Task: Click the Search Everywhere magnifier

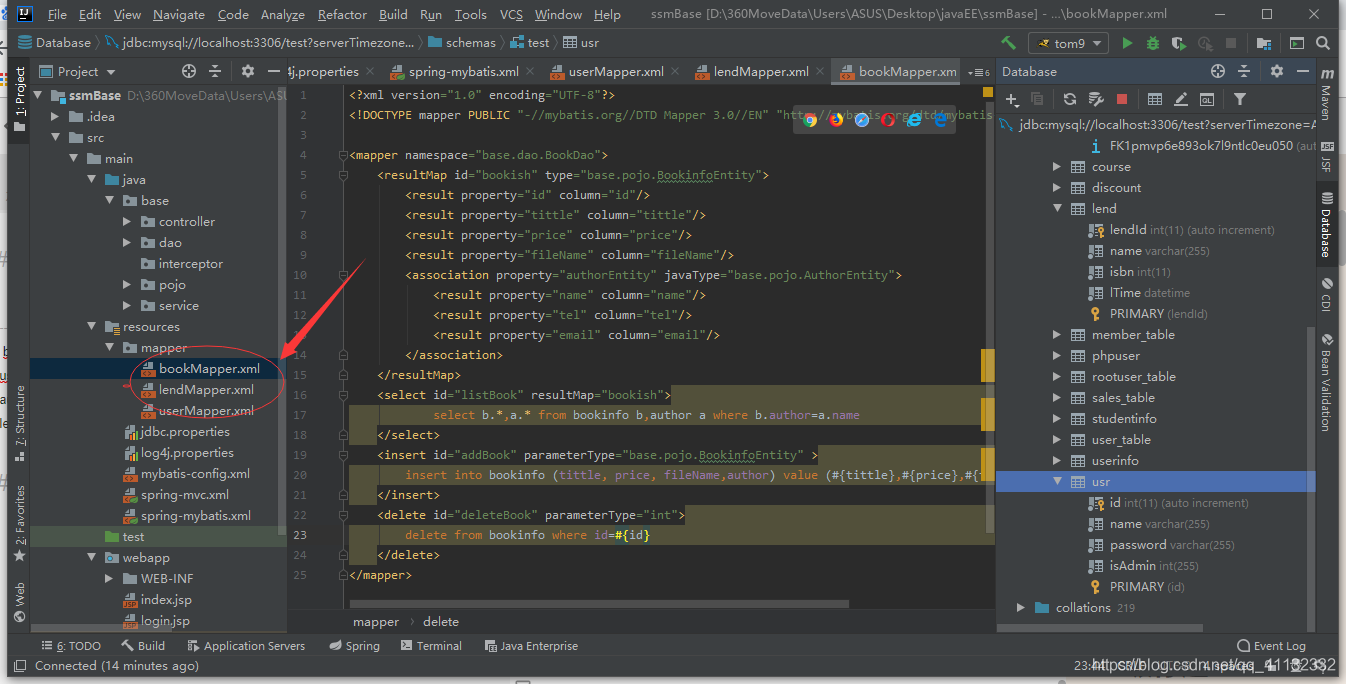Action: (1324, 43)
